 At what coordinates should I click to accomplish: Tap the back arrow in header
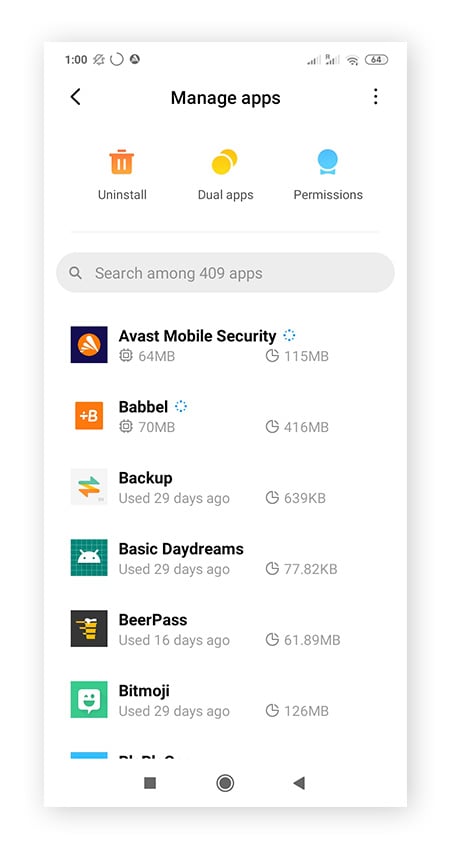point(76,97)
